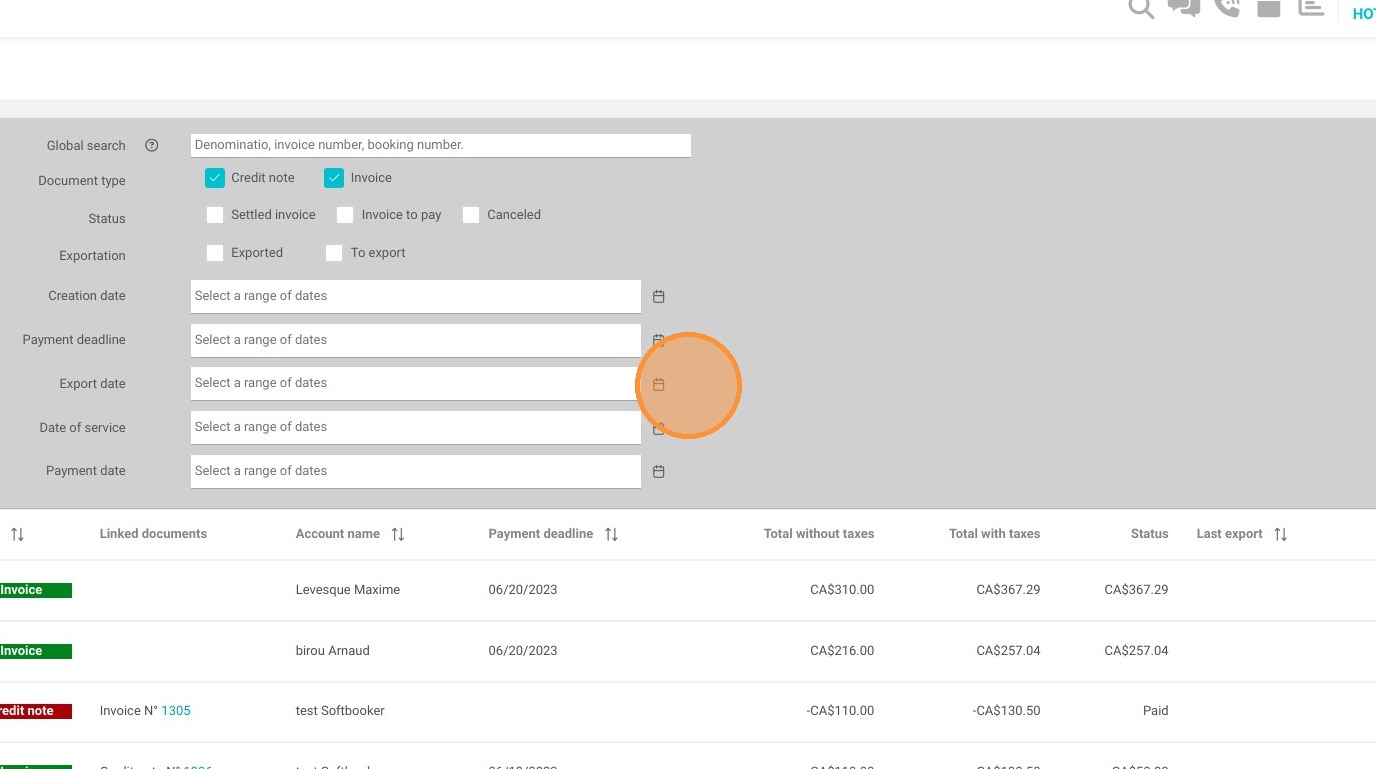Click the Last export header label
The width and height of the screenshot is (1376, 769).
click(x=1229, y=534)
